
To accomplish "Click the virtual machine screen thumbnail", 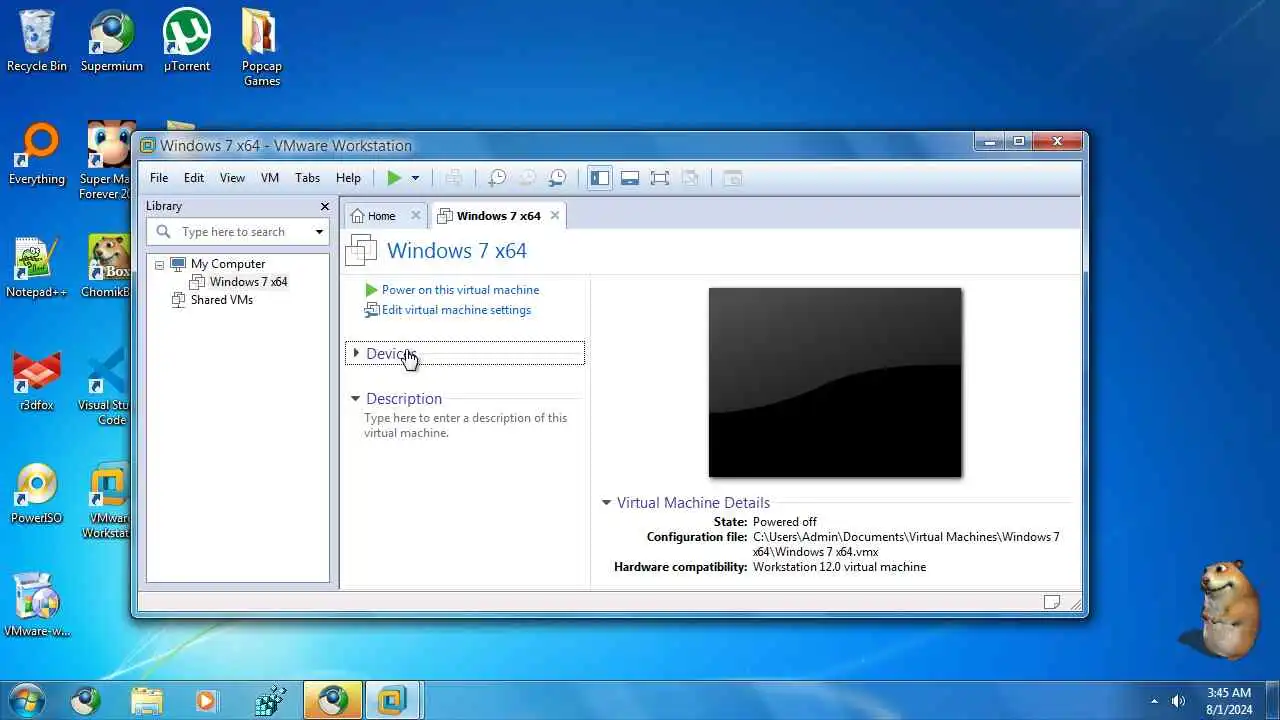I will click(x=835, y=383).
